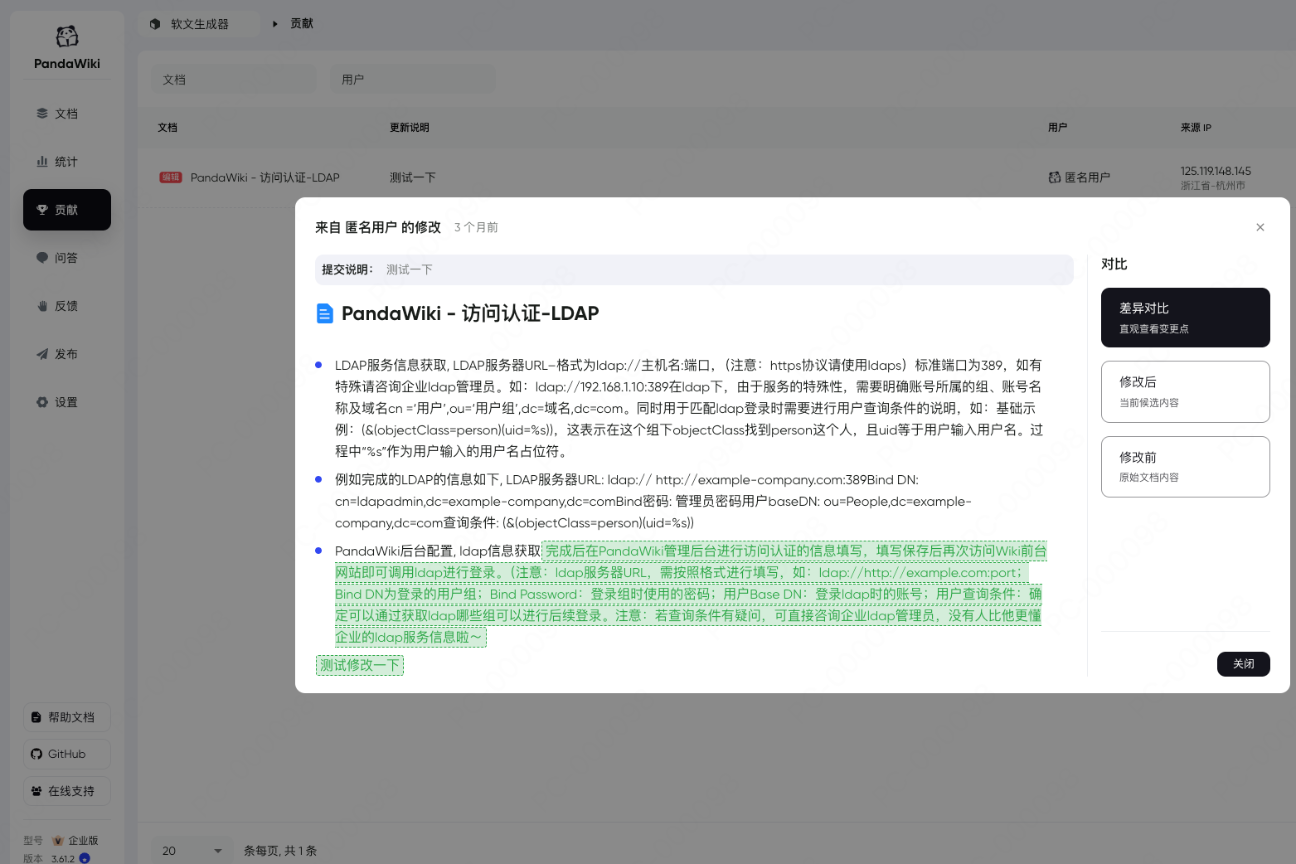This screenshot has height=864, width=1296.
Task: Open the GitHub link button
Action: tap(67, 754)
